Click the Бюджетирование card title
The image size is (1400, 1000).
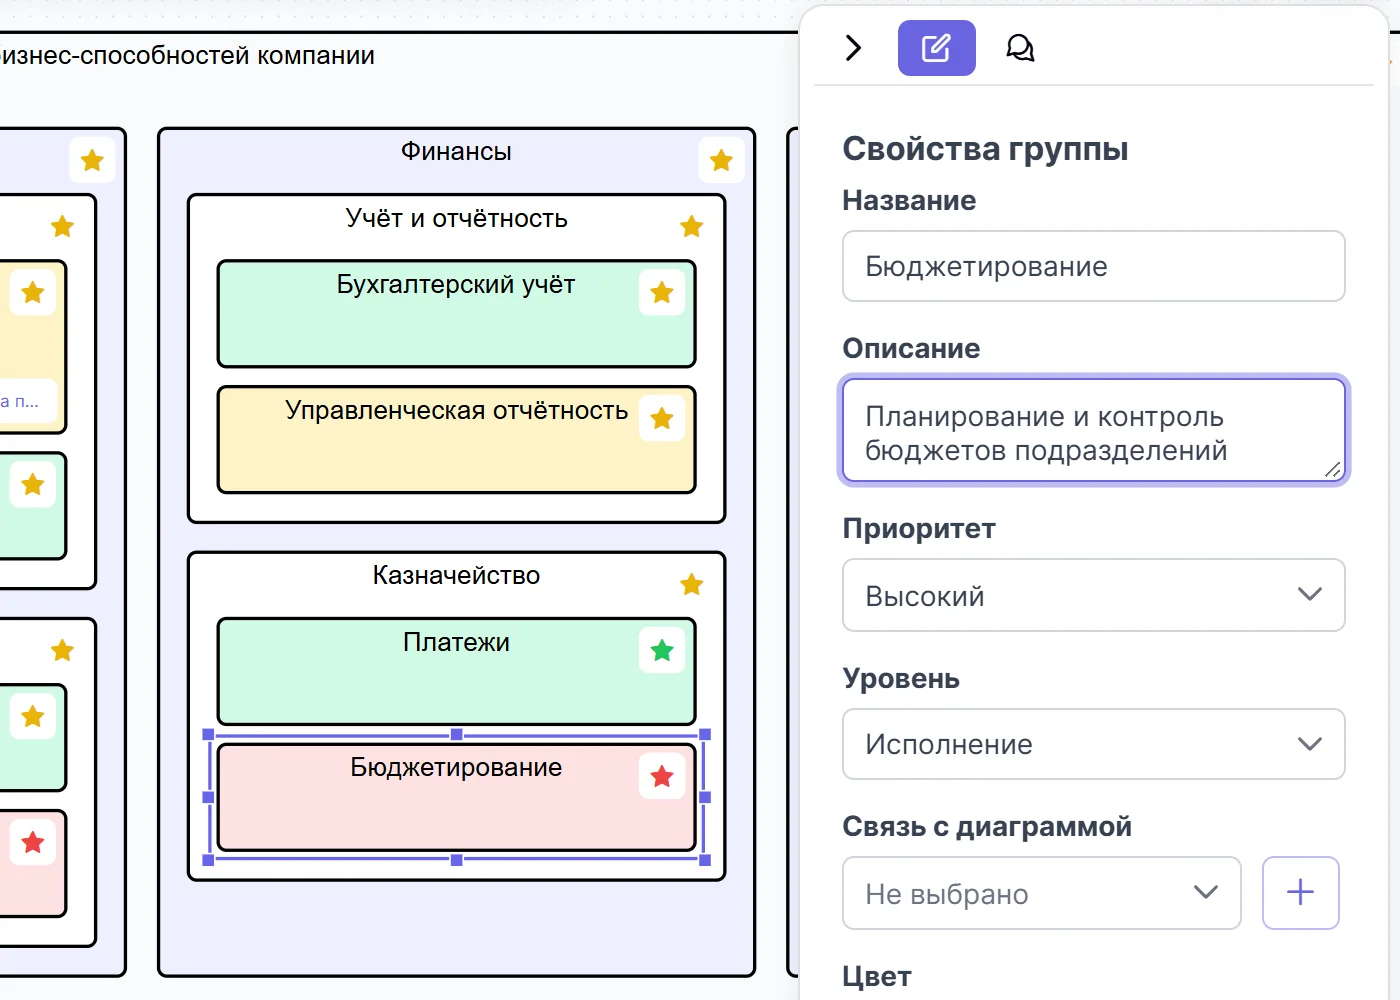click(456, 767)
